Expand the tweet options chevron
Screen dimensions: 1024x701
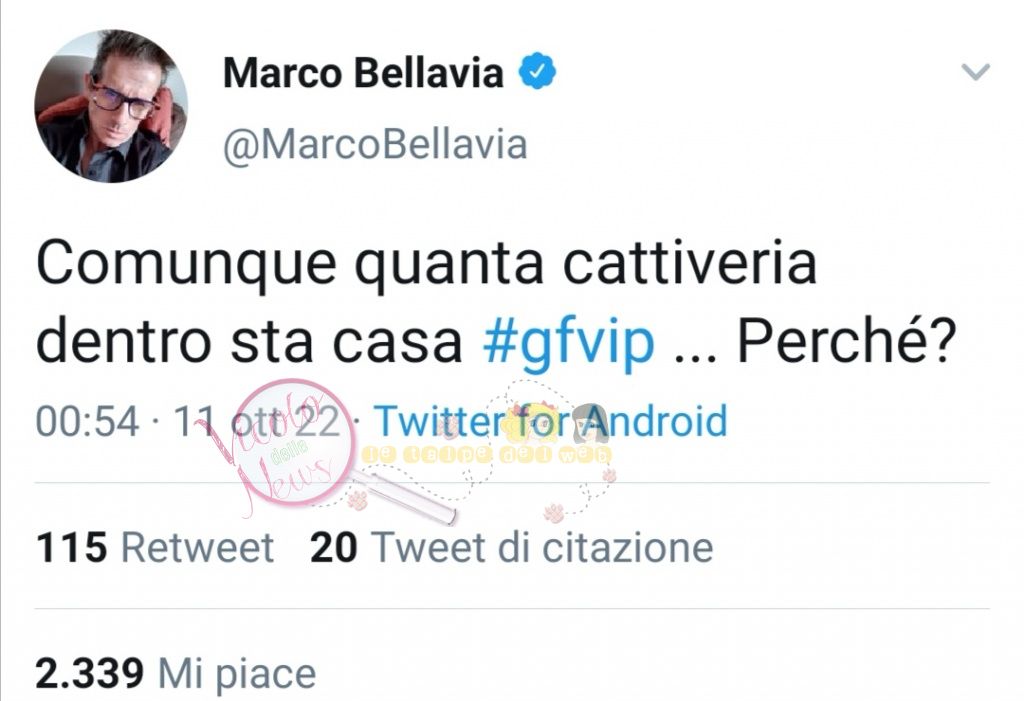(x=976, y=71)
